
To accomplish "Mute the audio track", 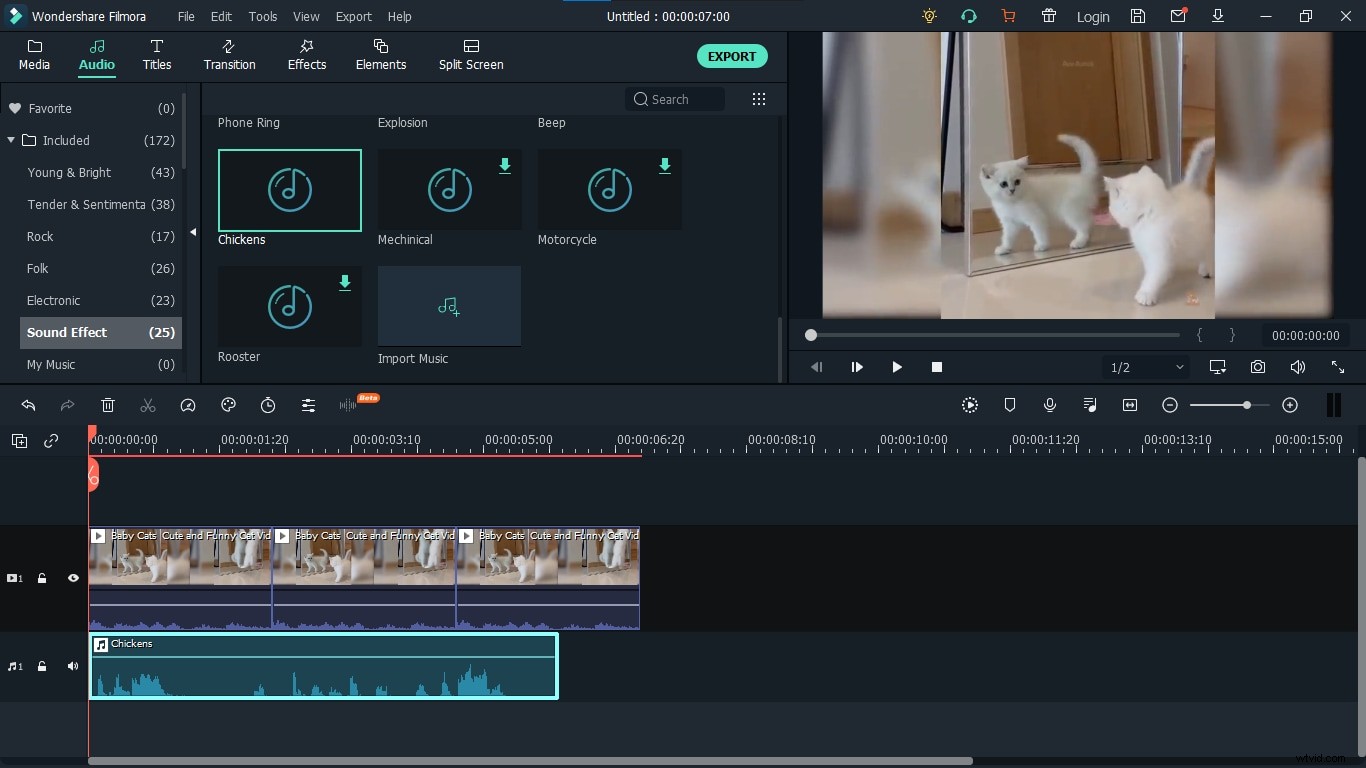I will coord(72,666).
